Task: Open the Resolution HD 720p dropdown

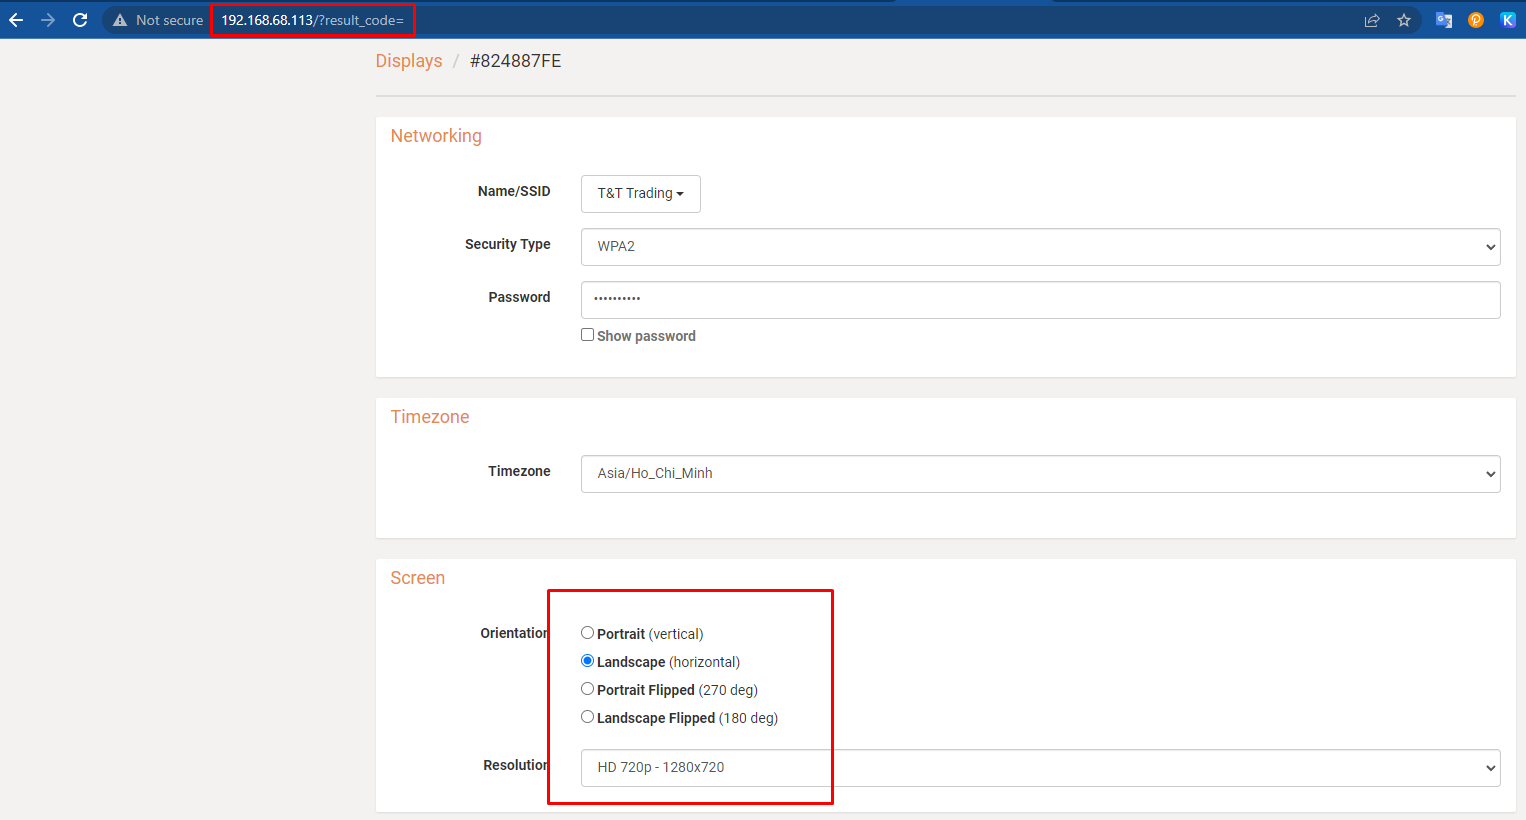Action: point(1040,768)
